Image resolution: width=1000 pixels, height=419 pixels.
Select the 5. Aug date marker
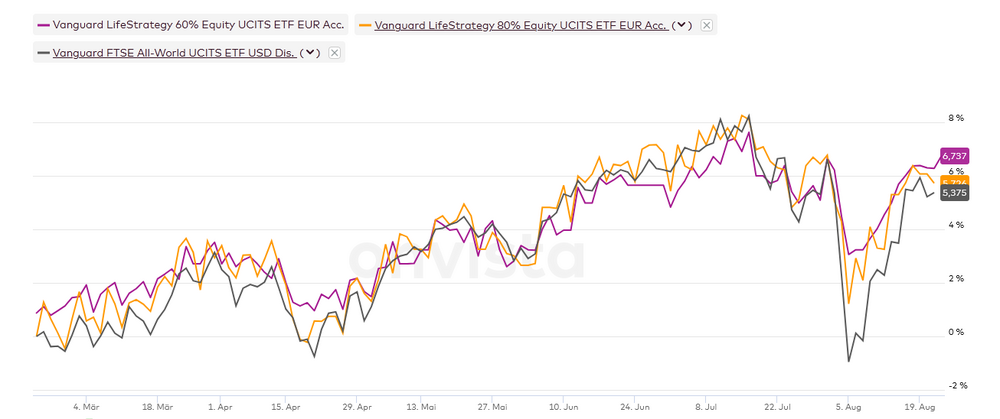click(x=849, y=408)
